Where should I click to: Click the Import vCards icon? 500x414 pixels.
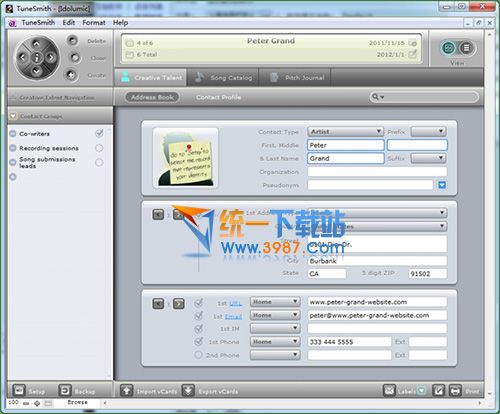pos(126,390)
